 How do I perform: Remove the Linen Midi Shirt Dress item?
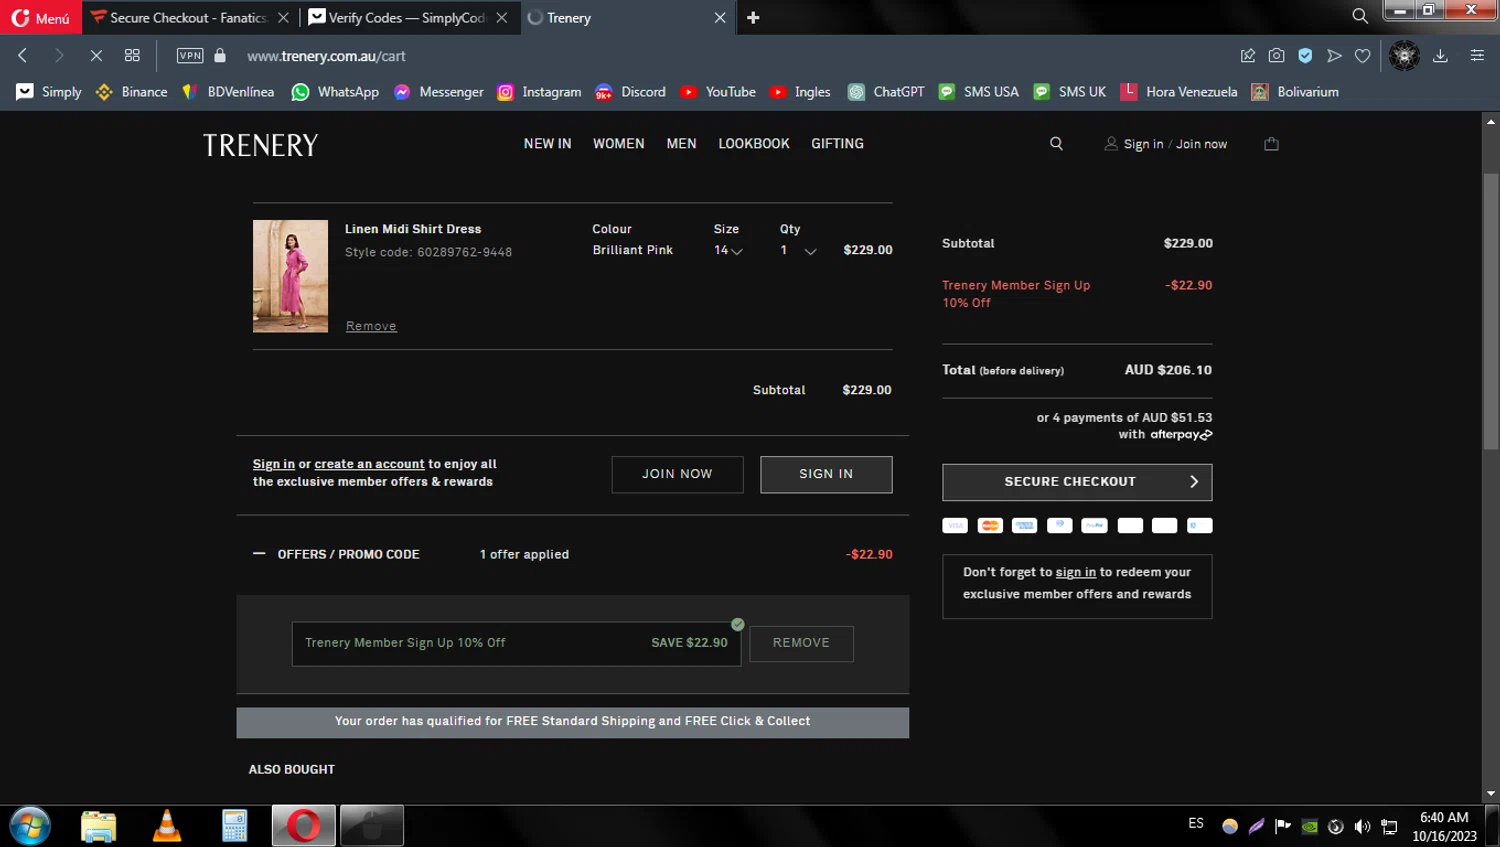pos(371,326)
